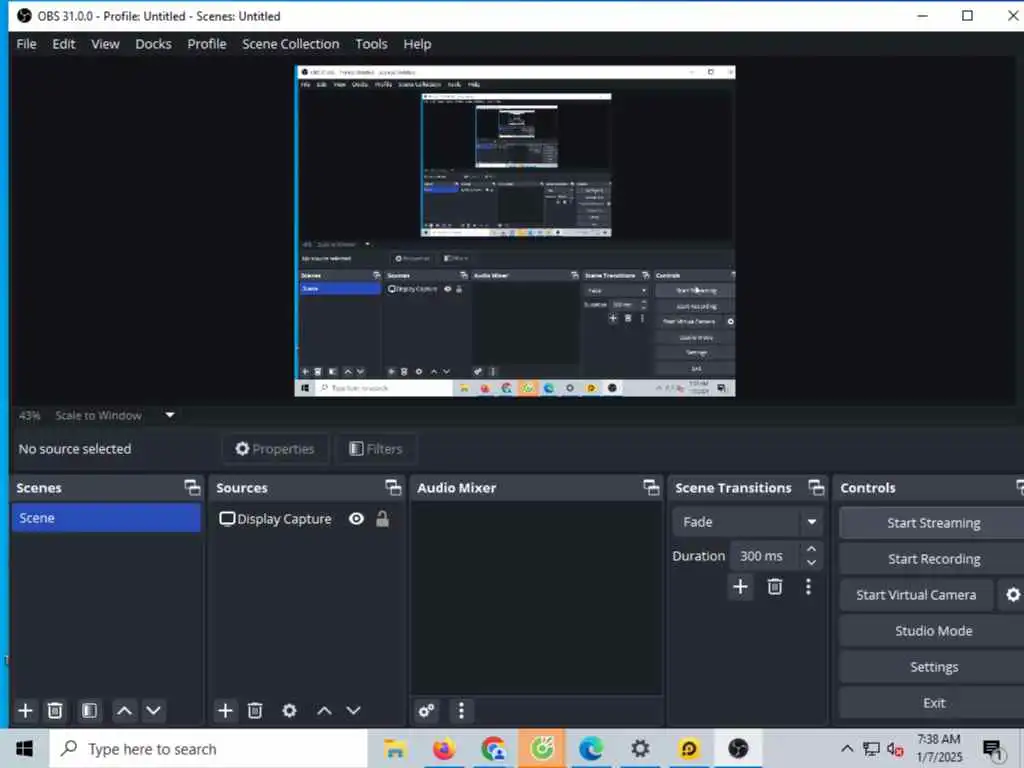Add a new scene with plus icon
This screenshot has width=1024, height=768.
(x=25, y=711)
